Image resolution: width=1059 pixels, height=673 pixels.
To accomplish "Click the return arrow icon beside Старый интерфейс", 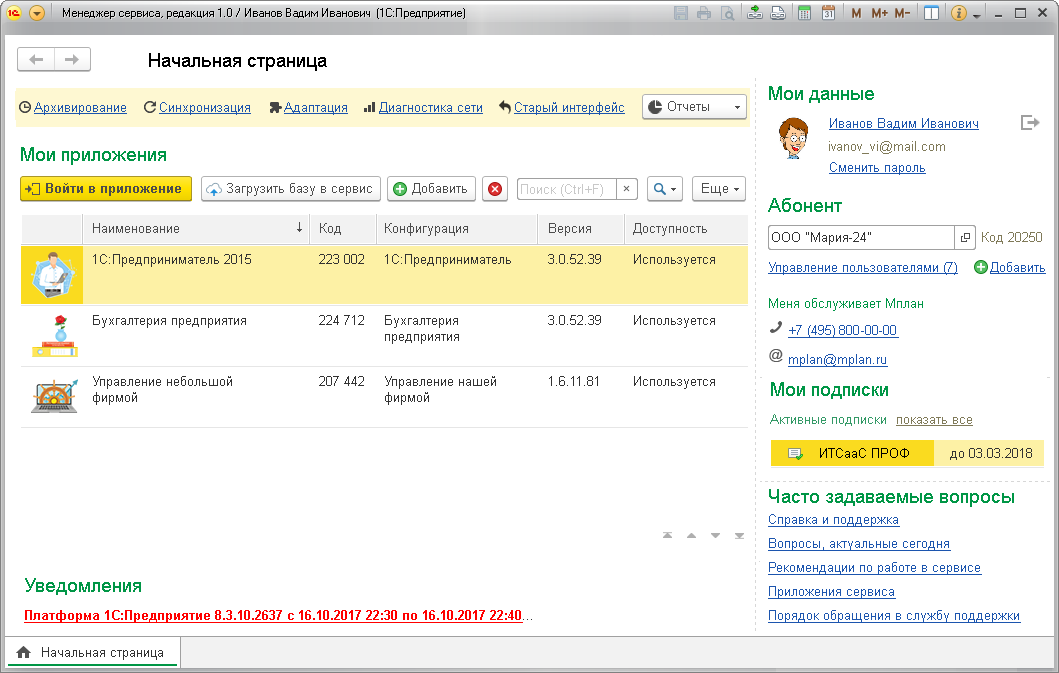I will point(505,107).
